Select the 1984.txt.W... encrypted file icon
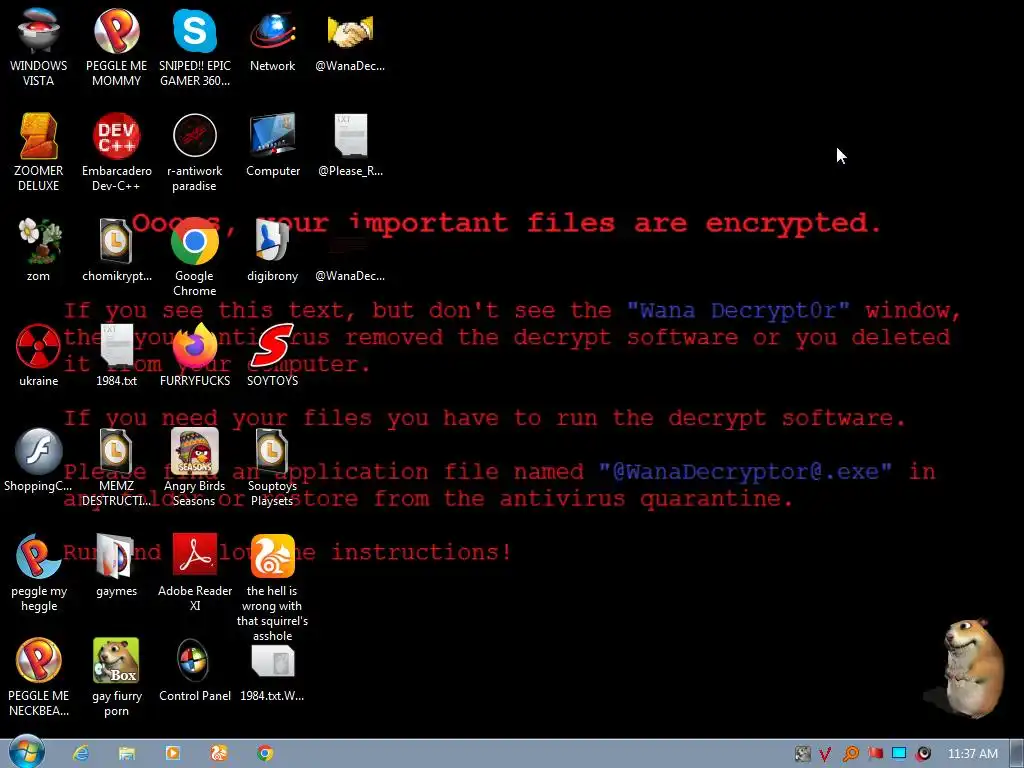1024x768 pixels. click(x=272, y=671)
